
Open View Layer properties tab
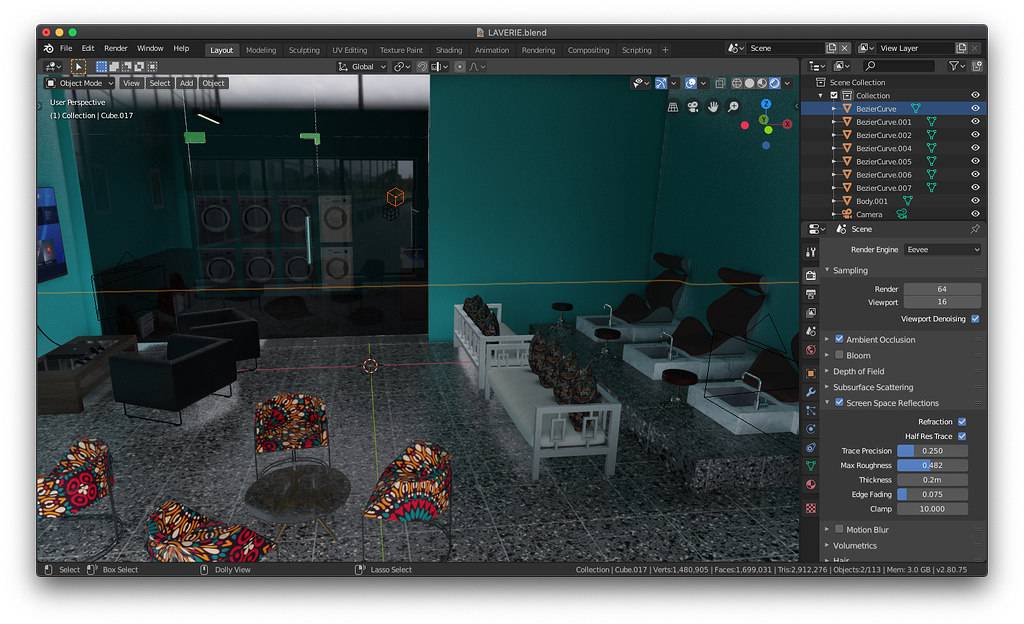pyautogui.click(x=810, y=313)
